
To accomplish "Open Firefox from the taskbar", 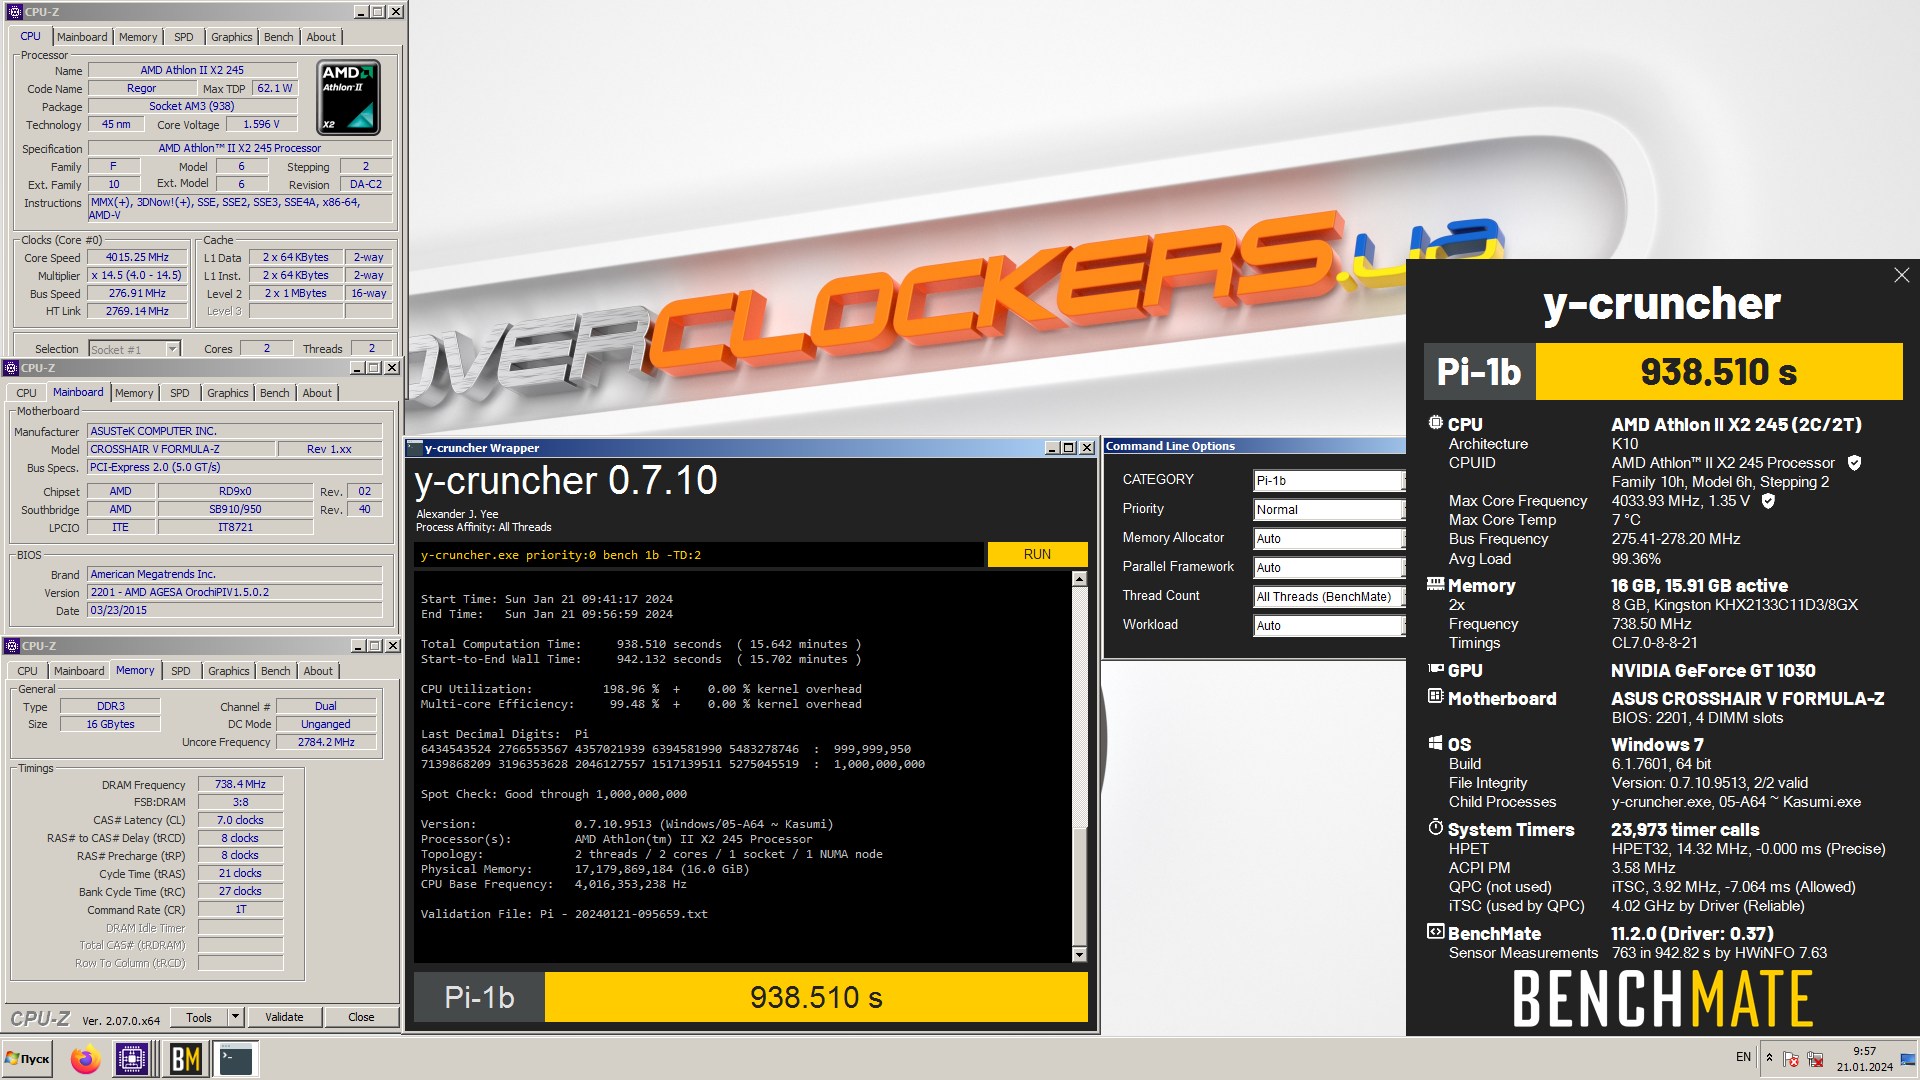I will [x=85, y=1058].
